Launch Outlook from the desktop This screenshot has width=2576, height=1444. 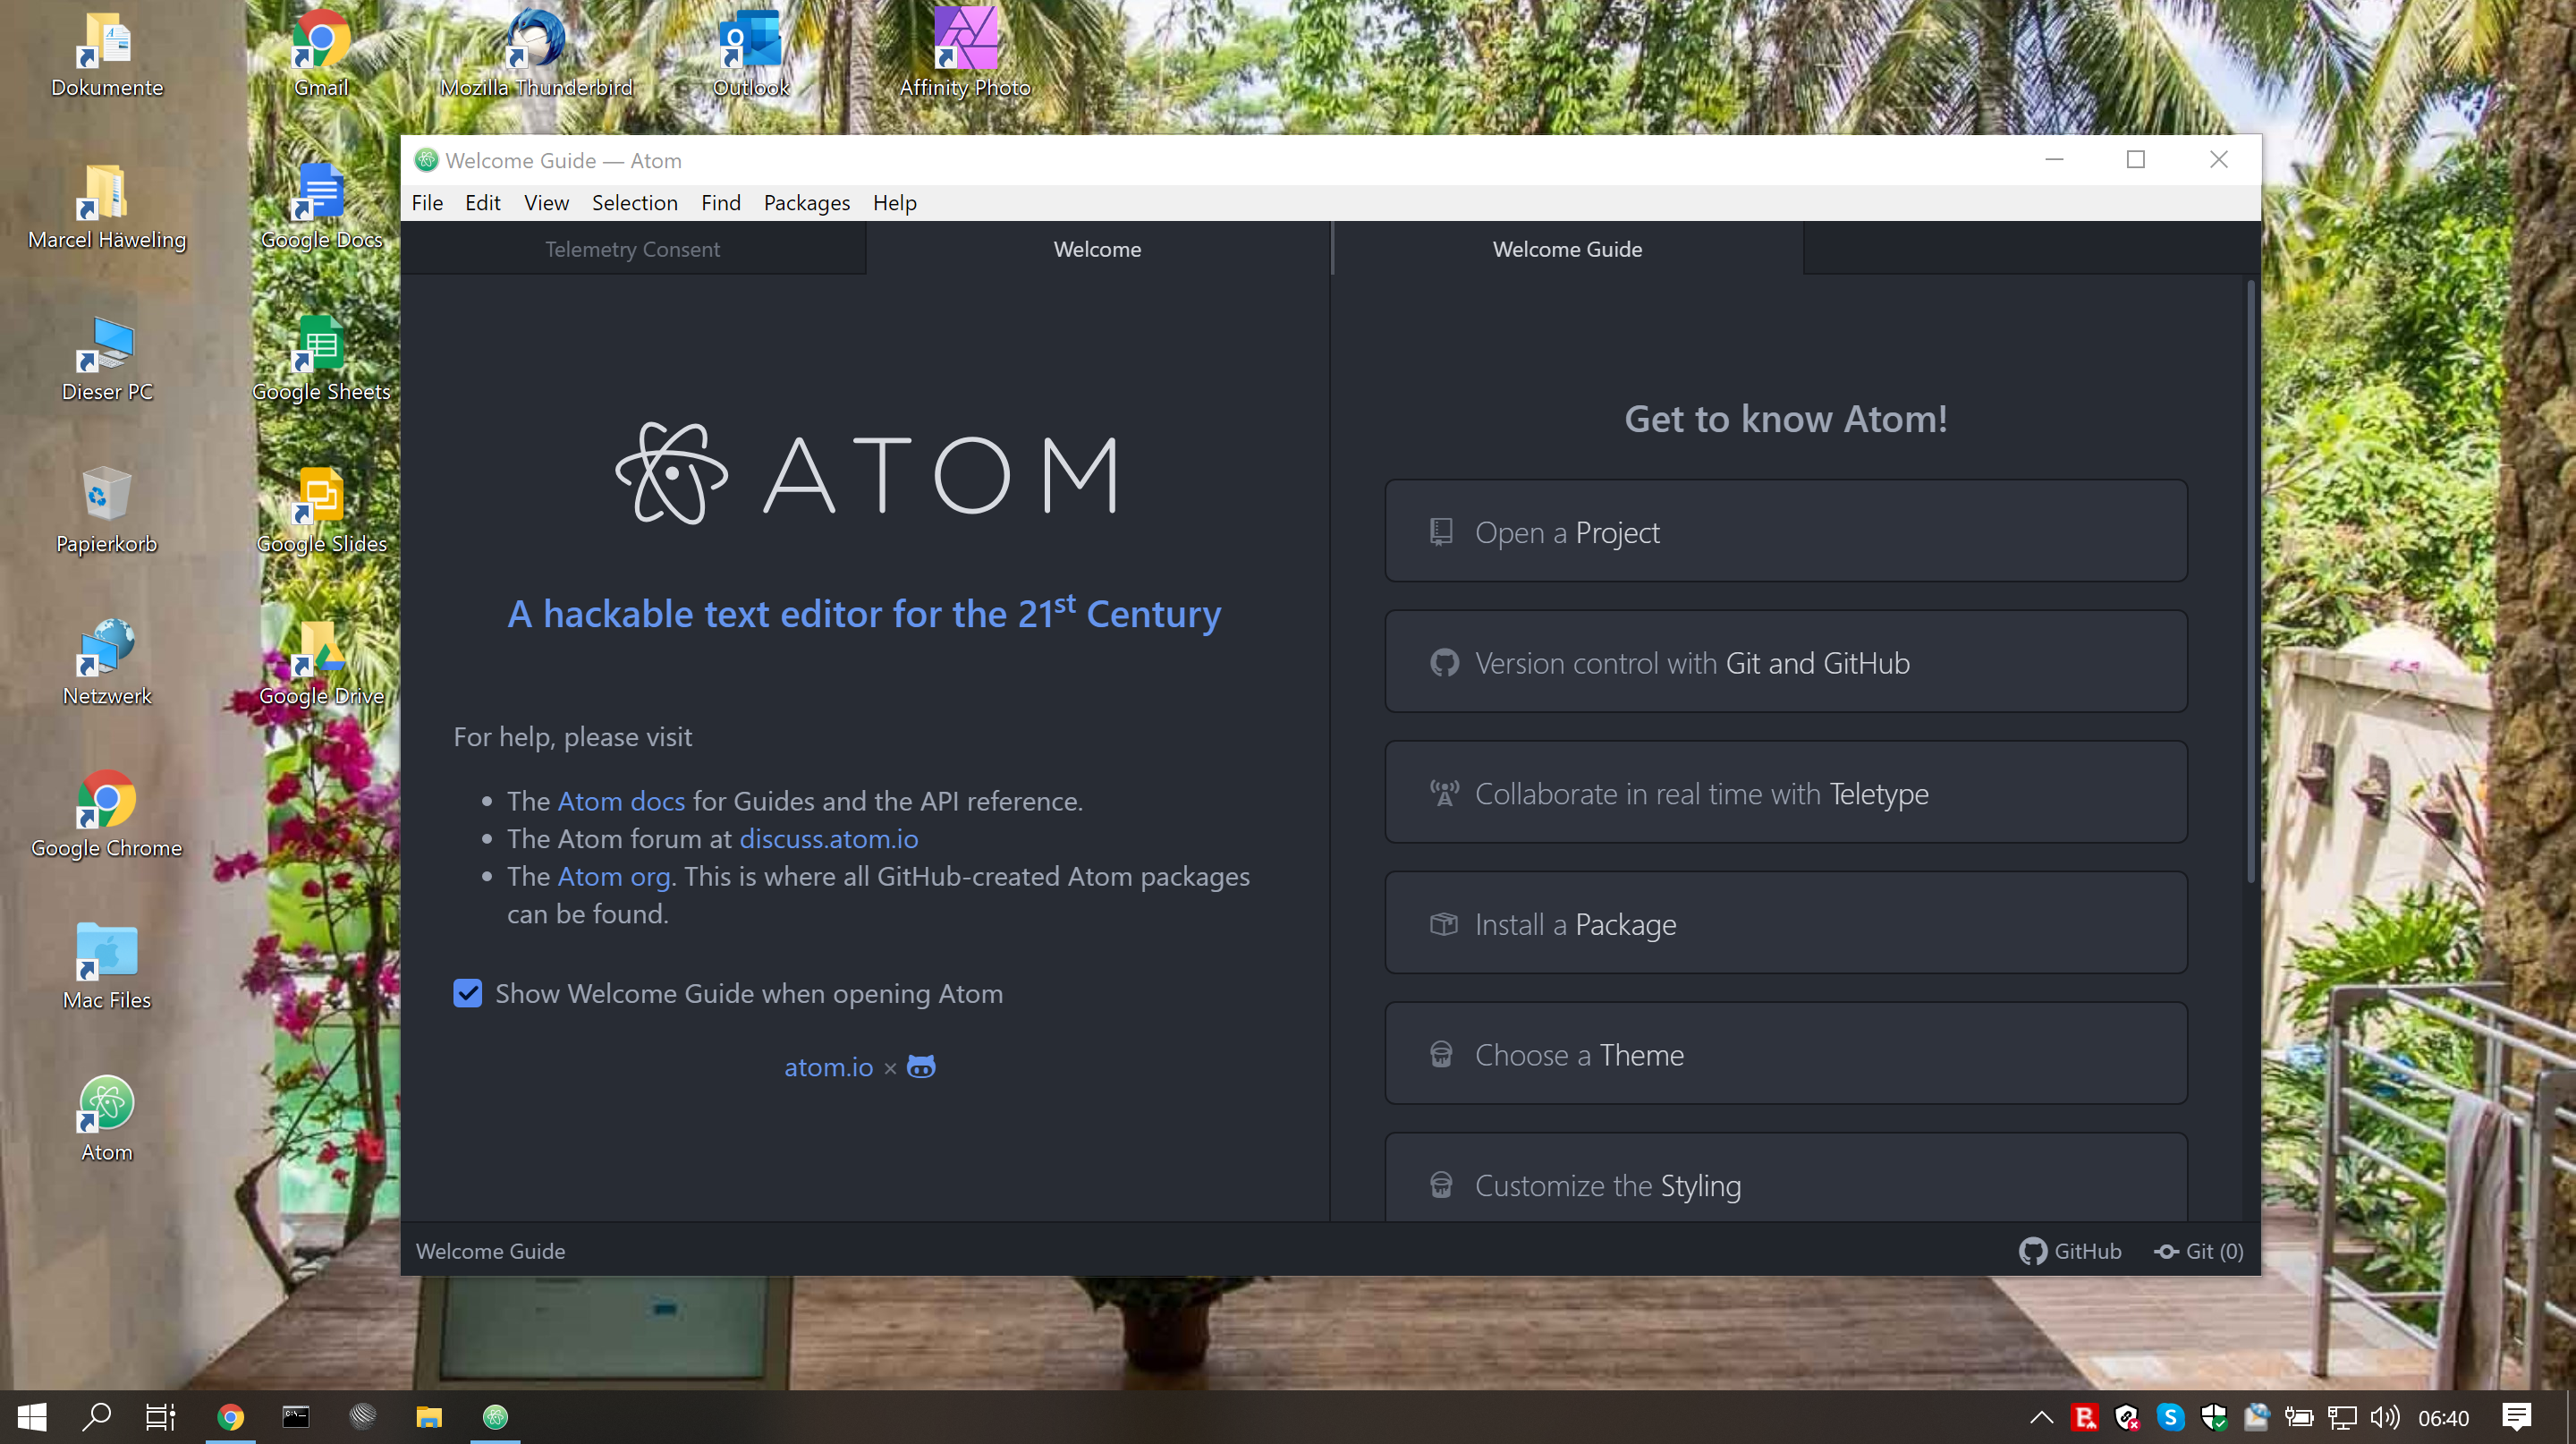751,55
